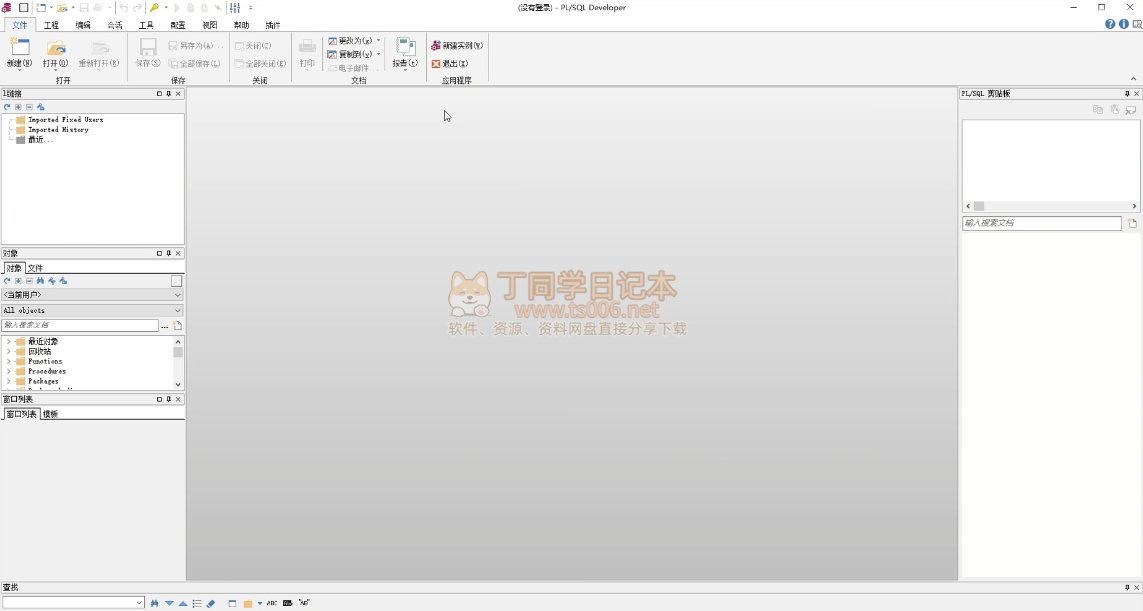
Task: Click the ellipsis button beside object search field
Action: tap(165, 325)
